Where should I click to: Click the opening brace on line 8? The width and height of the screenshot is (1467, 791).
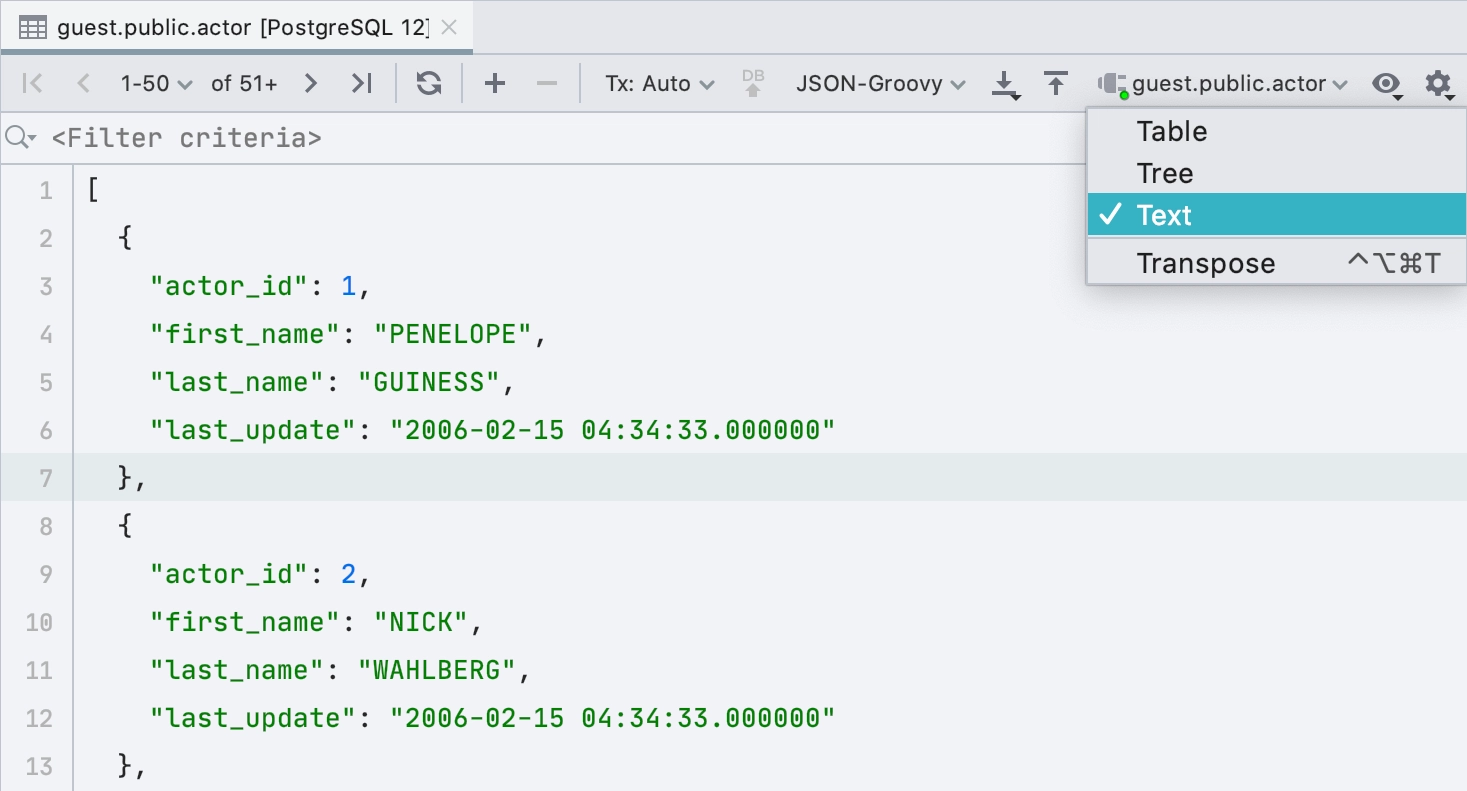click(125, 526)
